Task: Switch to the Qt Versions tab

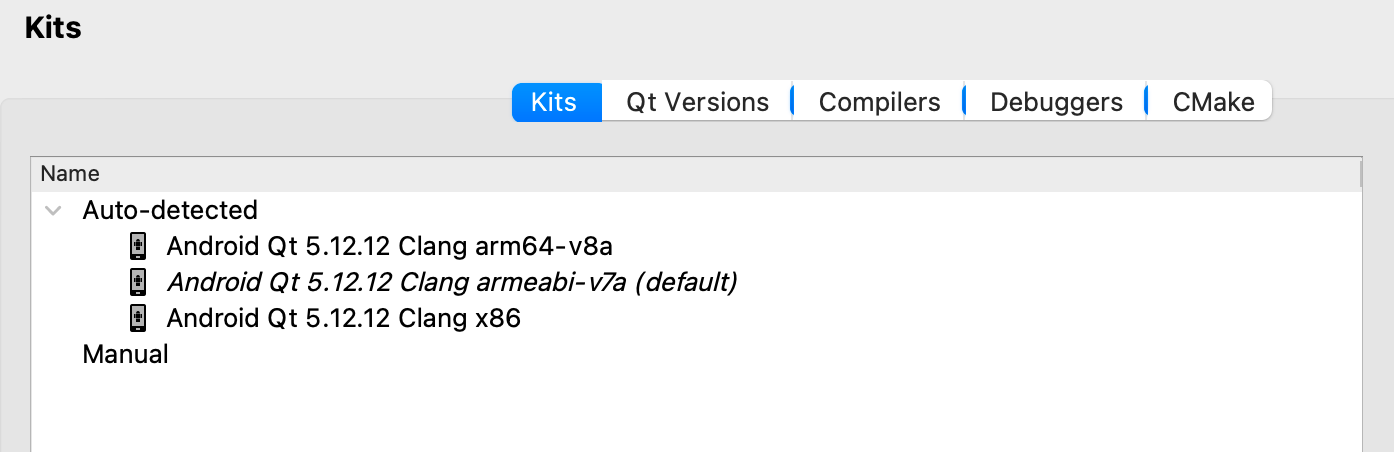Action: click(698, 102)
